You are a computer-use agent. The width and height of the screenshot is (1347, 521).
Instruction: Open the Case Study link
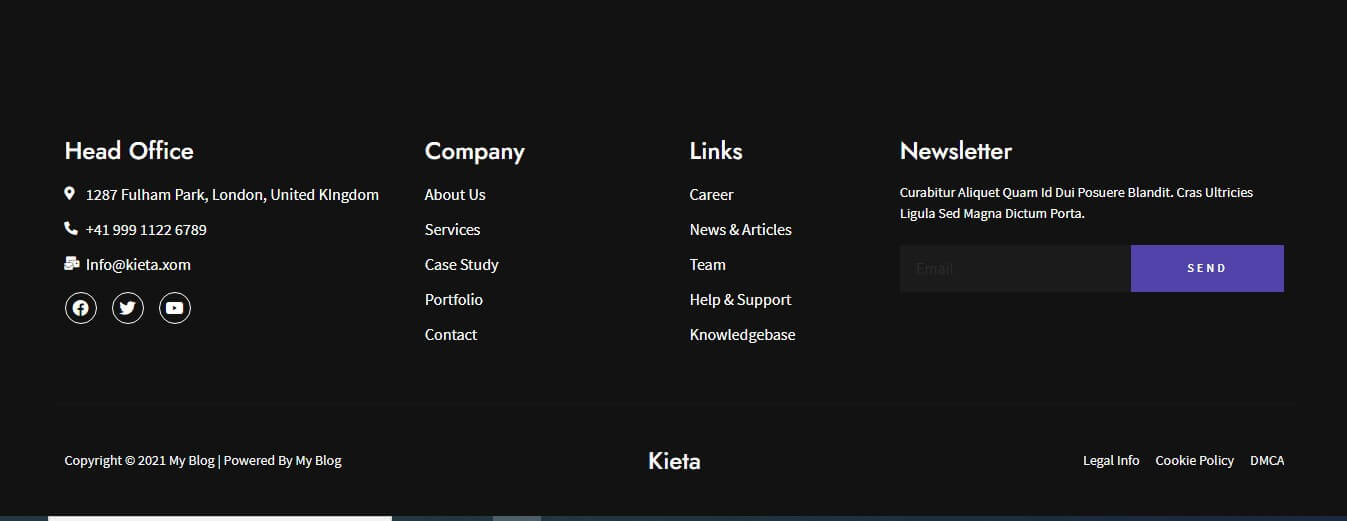[462, 265]
